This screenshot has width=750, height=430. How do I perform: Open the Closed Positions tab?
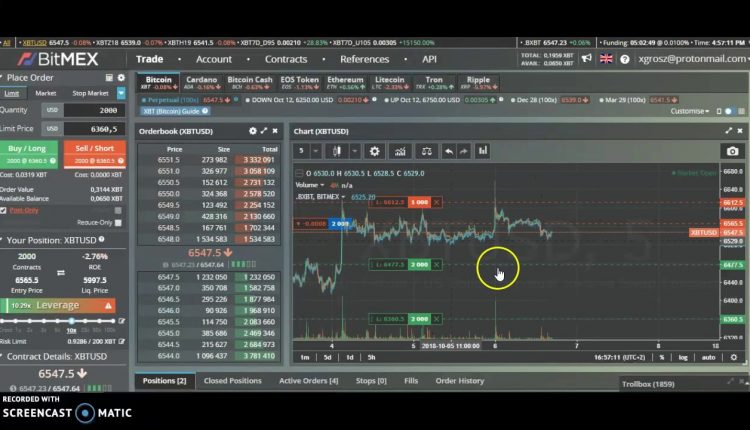pyautogui.click(x=232, y=381)
